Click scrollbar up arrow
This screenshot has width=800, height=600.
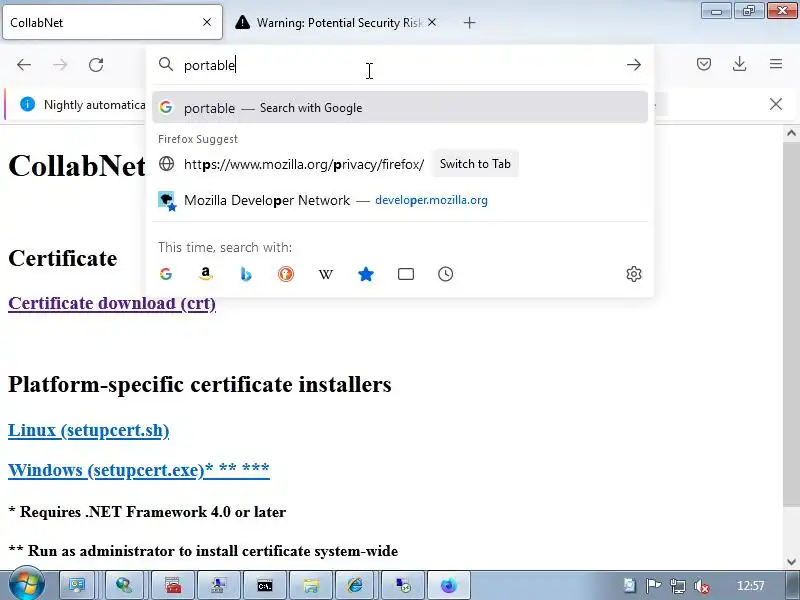click(x=791, y=133)
